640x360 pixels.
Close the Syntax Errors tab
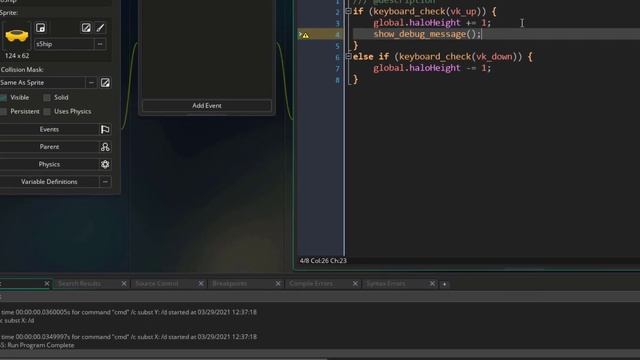(x=432, y=283)
